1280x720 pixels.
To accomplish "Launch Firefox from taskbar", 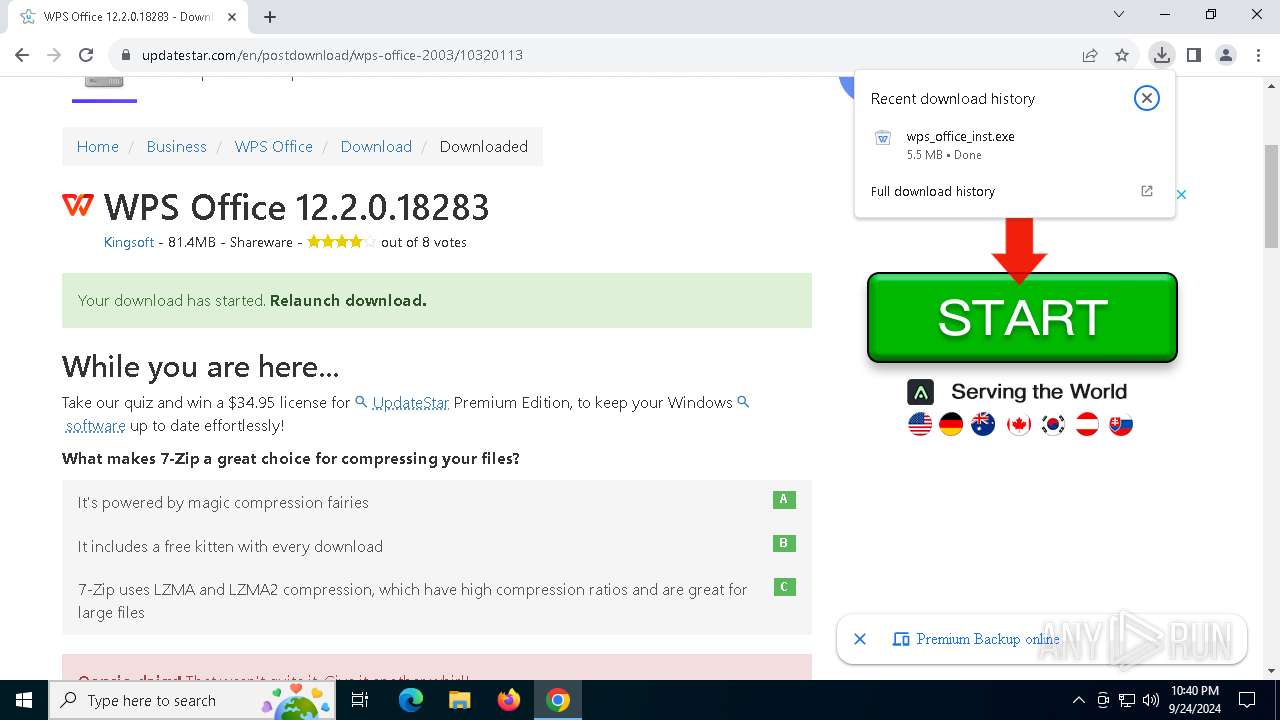I will pos(508,700).
